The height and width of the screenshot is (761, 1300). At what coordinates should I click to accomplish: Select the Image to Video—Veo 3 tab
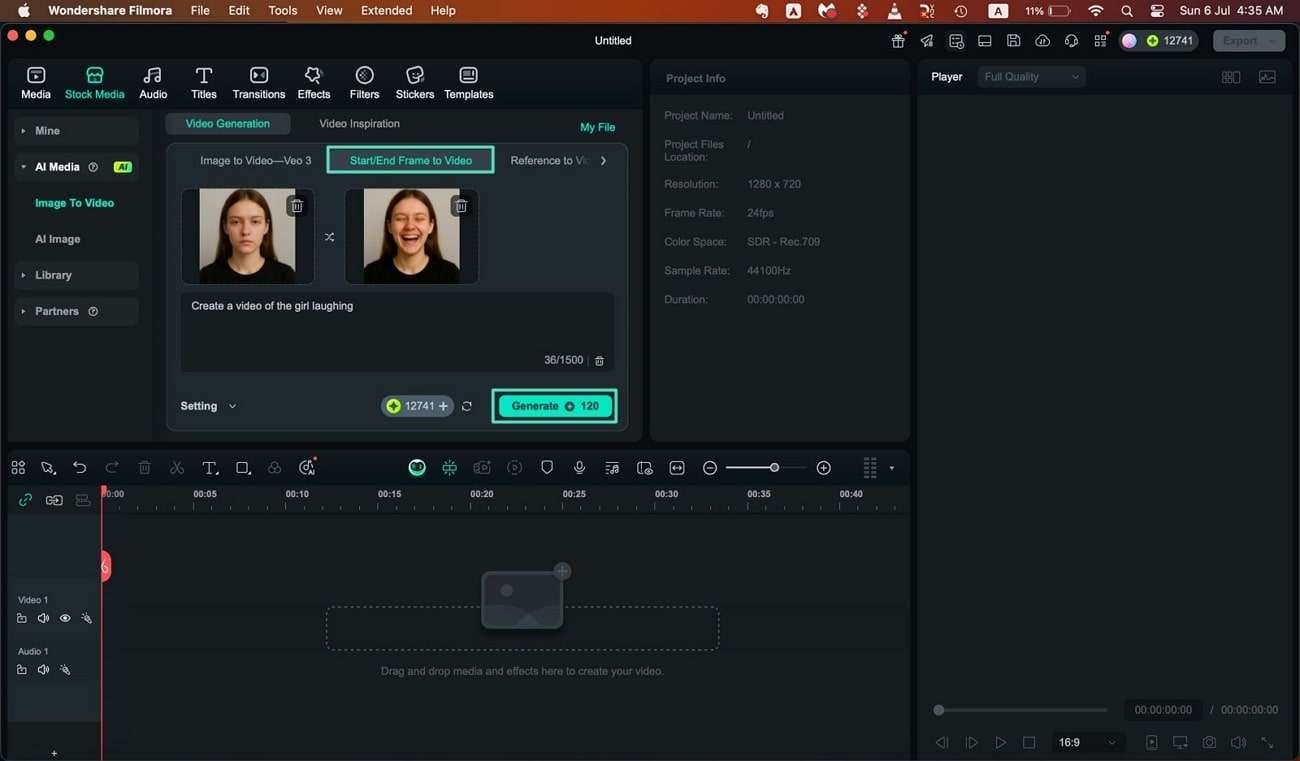pos(255,160)
